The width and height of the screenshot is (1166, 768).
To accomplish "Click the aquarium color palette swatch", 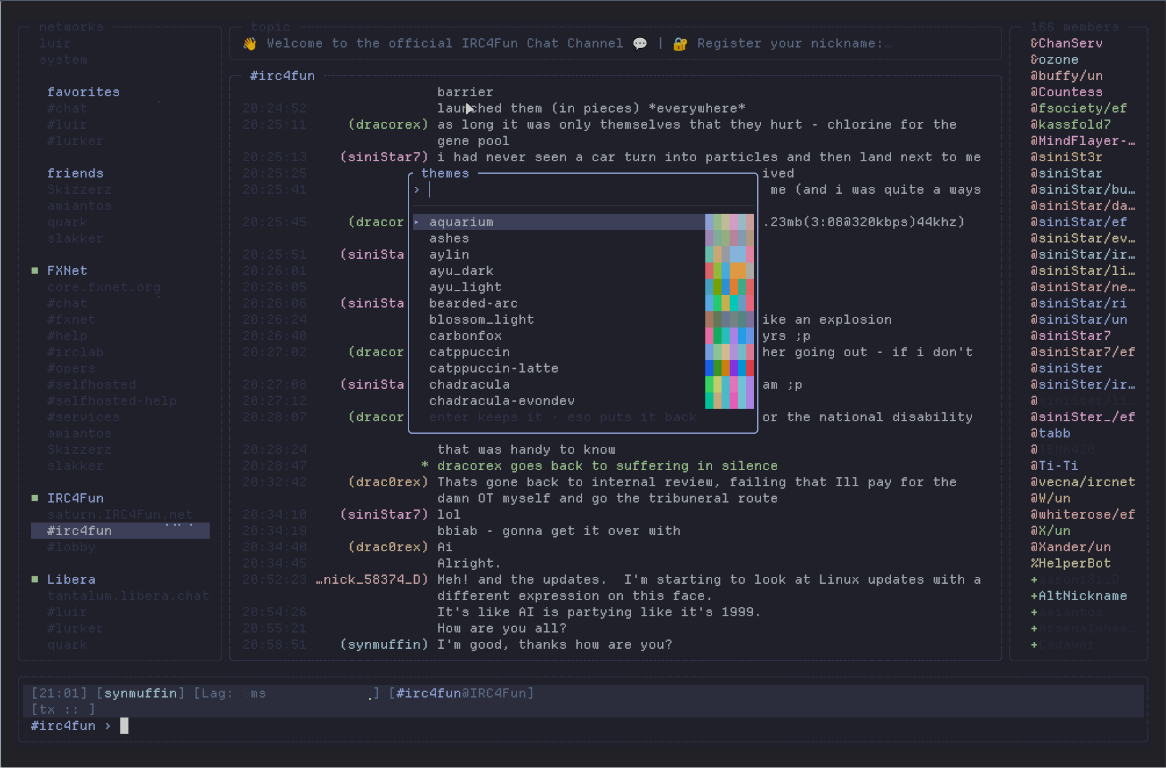I will tap(729, 222).
